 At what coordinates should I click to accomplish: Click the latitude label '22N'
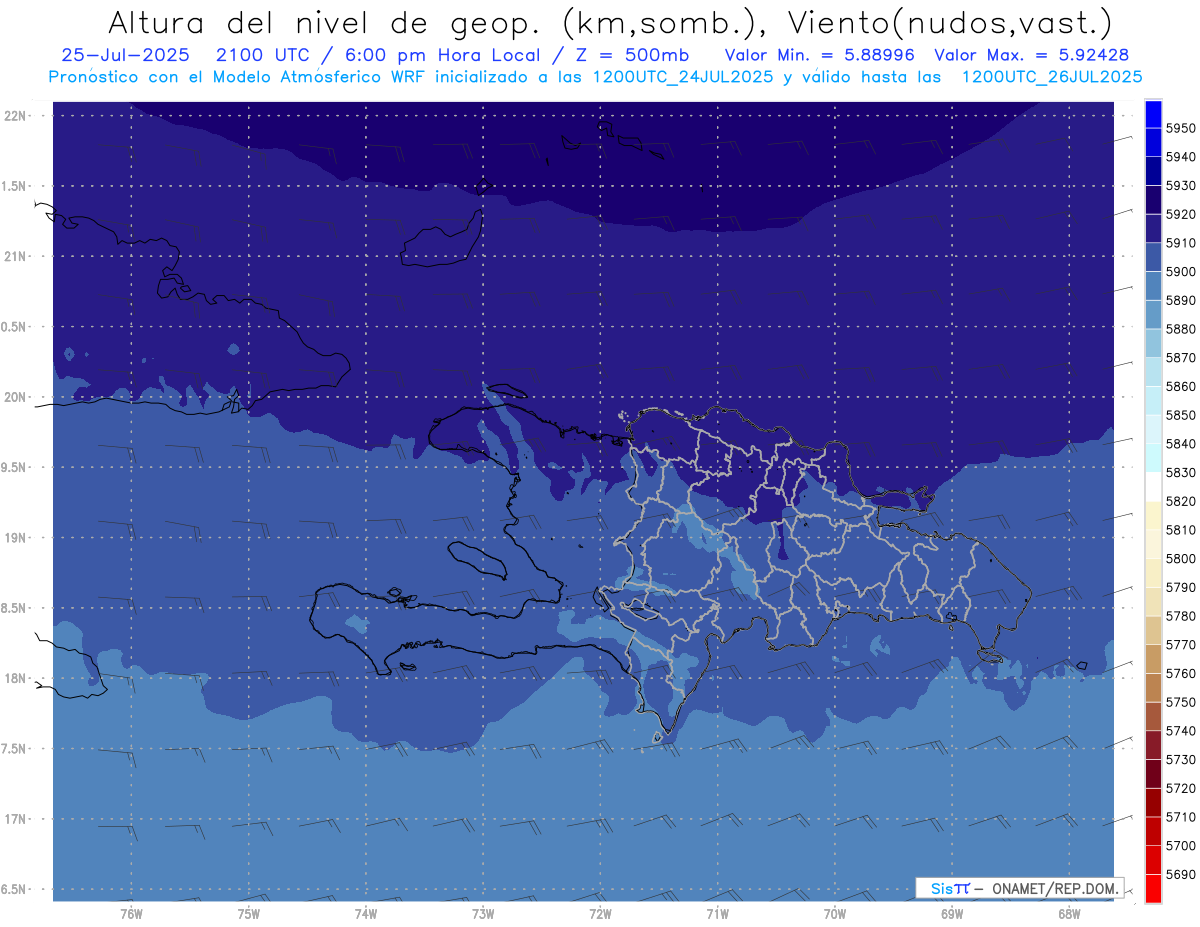coord(16,115)
